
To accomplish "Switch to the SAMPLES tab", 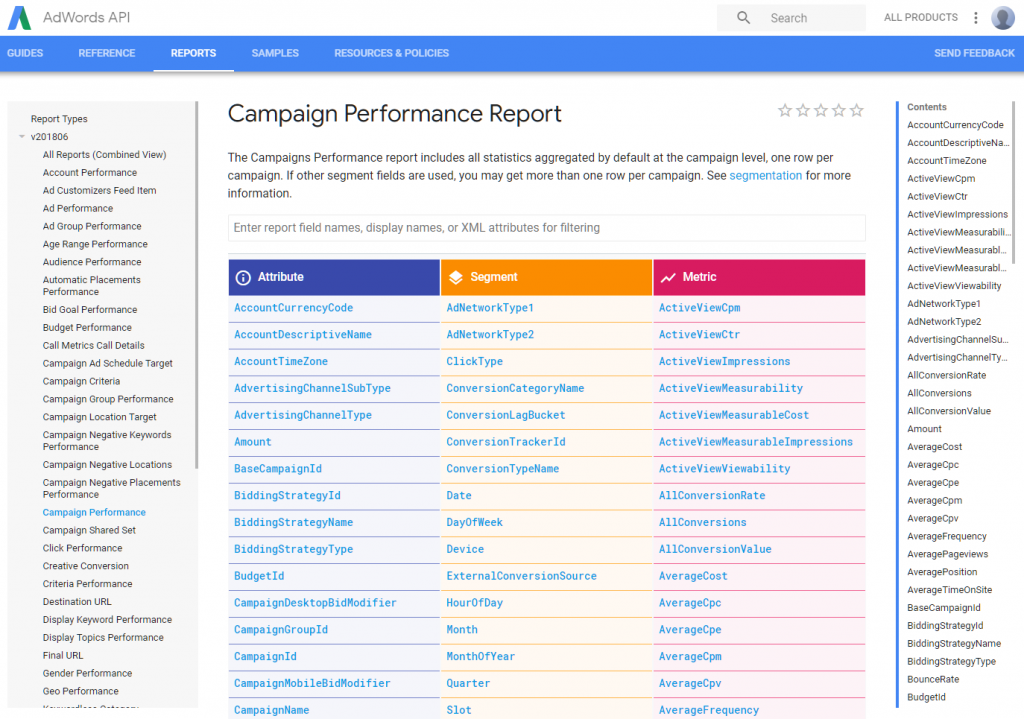I will 275,53.
